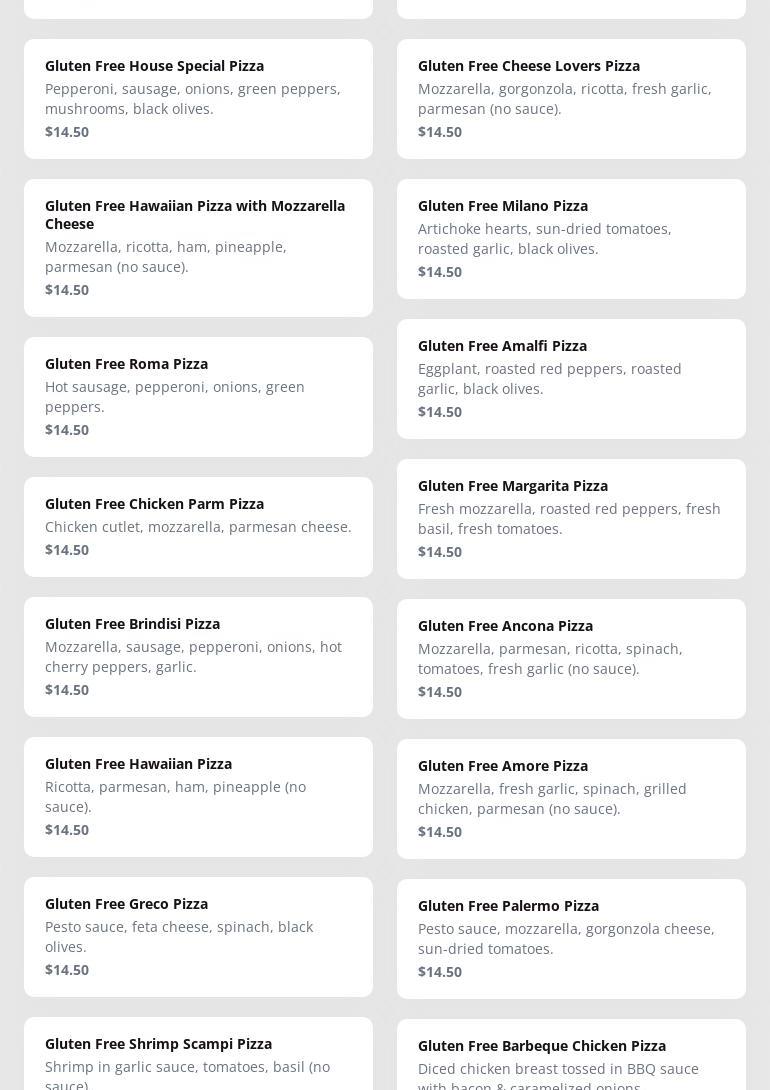Select Gluten Free Hawaiian Pizza with ricotta, no sauce

click(198, 796)
